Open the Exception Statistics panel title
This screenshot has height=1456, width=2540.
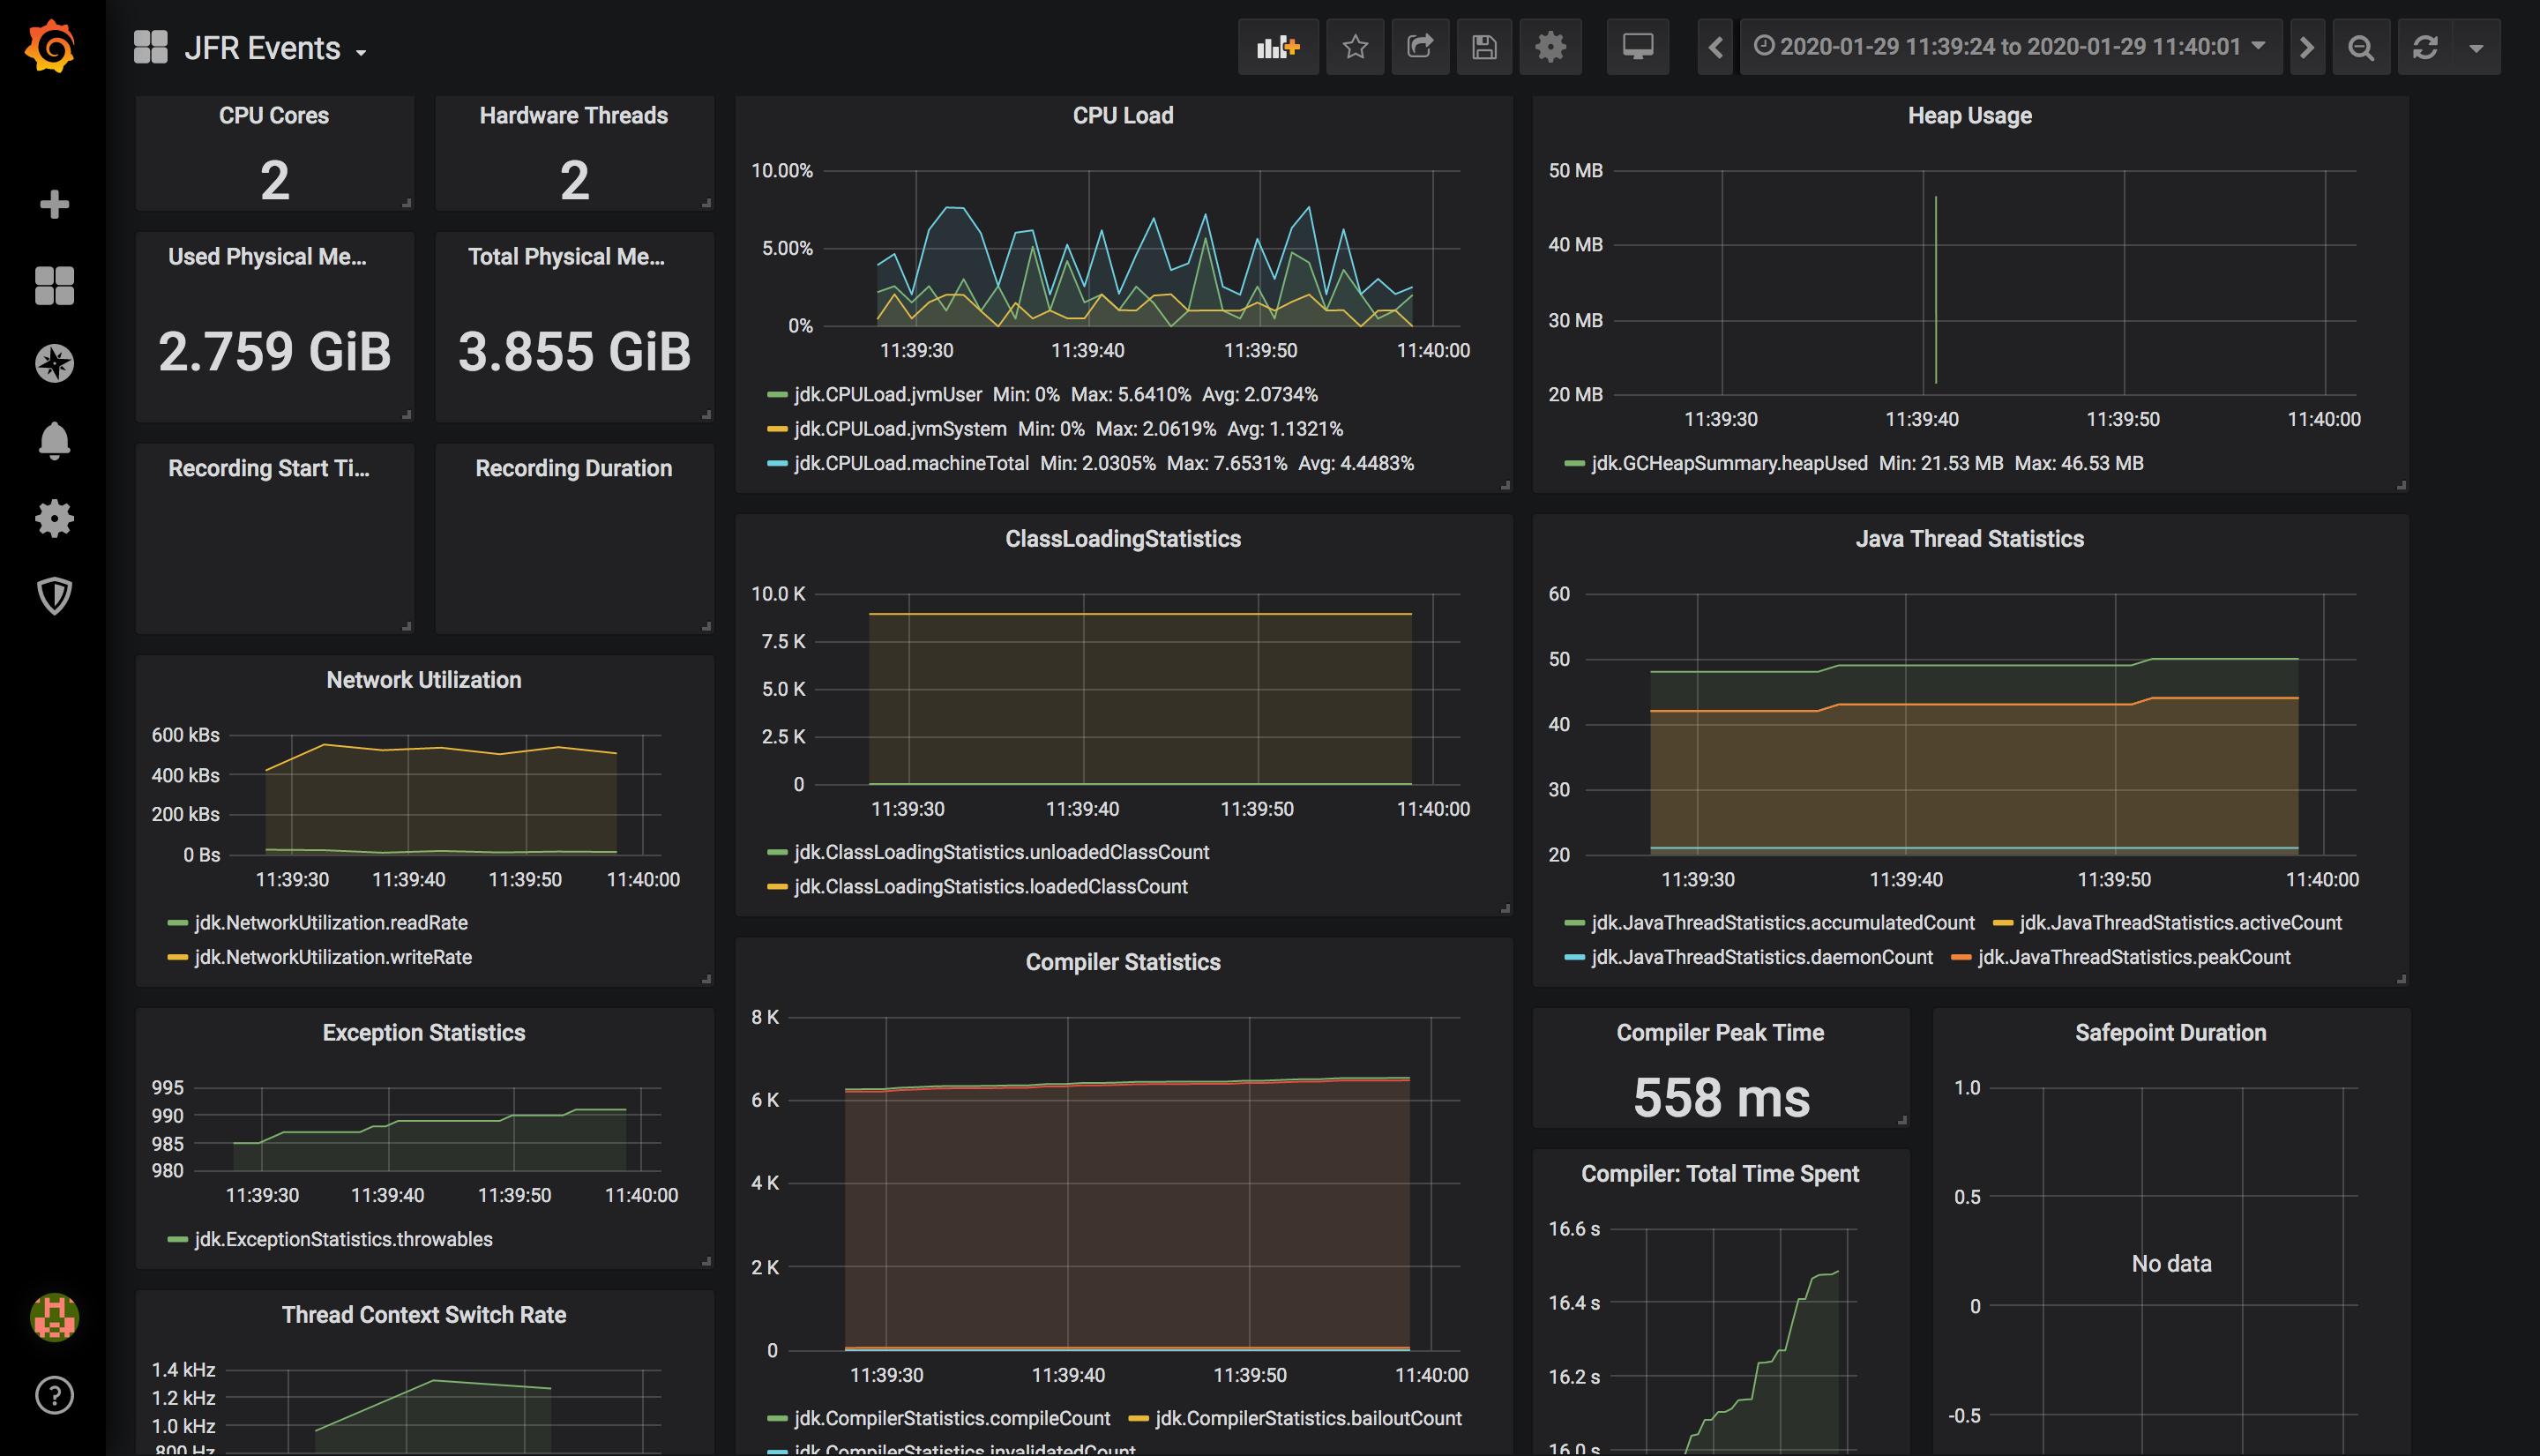424,1032
